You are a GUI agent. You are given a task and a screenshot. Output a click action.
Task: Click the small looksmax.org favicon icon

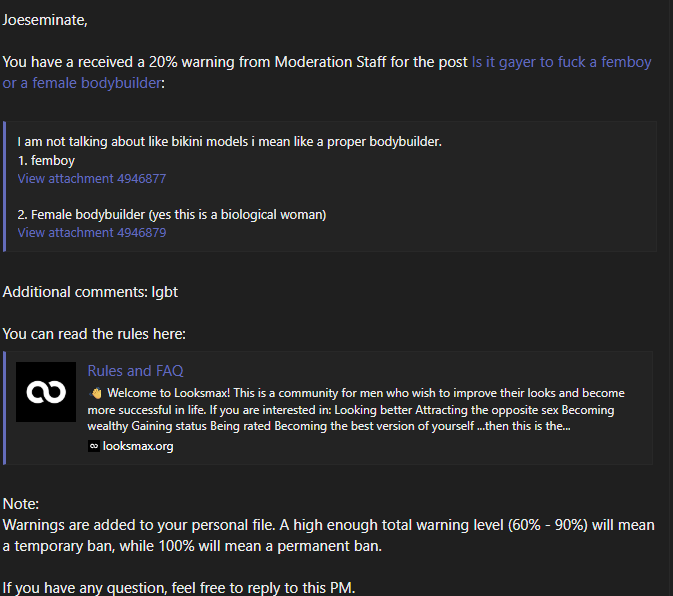coord(93,447)
